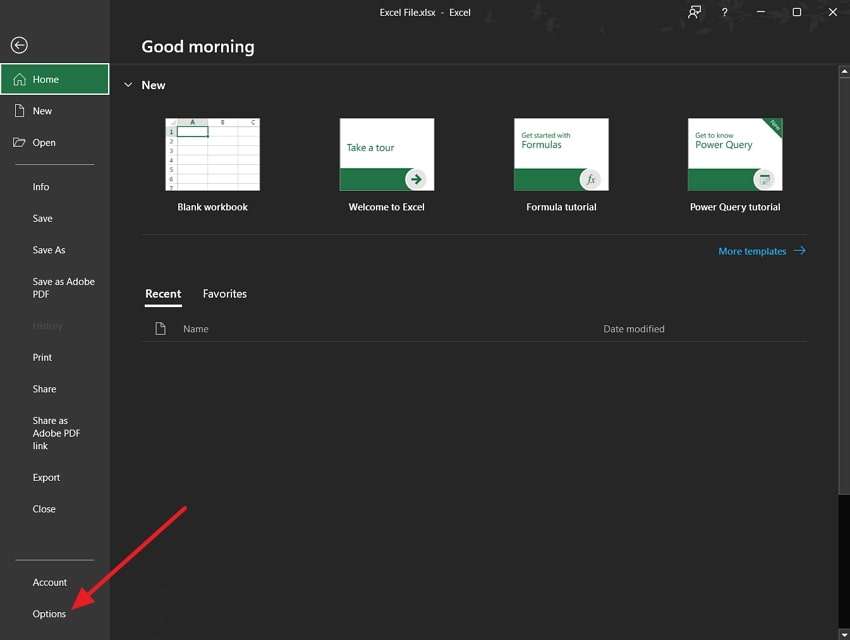This screenshot has width=850, height=640.
Task: Sort recent files by Date modified
Action: click(x=634, y=329)
